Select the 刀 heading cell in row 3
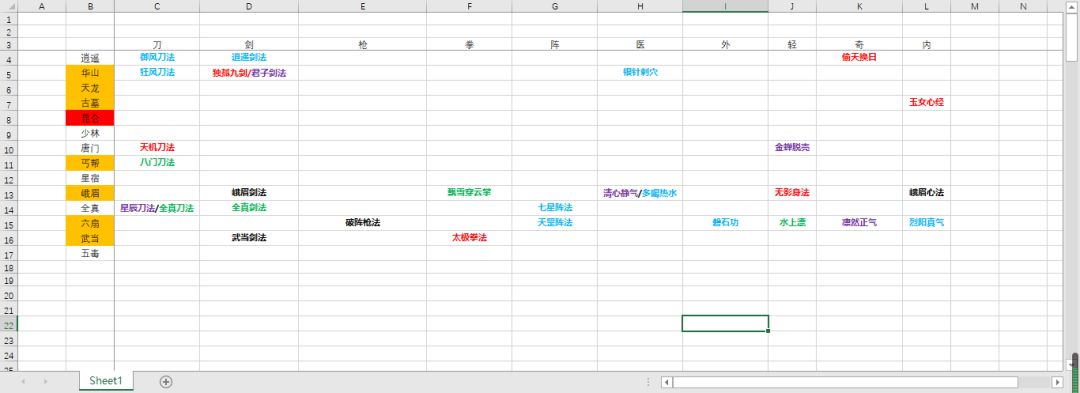 coord(157,44)
